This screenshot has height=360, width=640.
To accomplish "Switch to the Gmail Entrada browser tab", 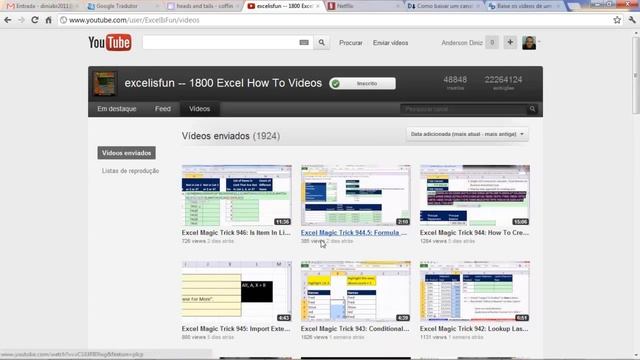I will click(x=39, y=6).
